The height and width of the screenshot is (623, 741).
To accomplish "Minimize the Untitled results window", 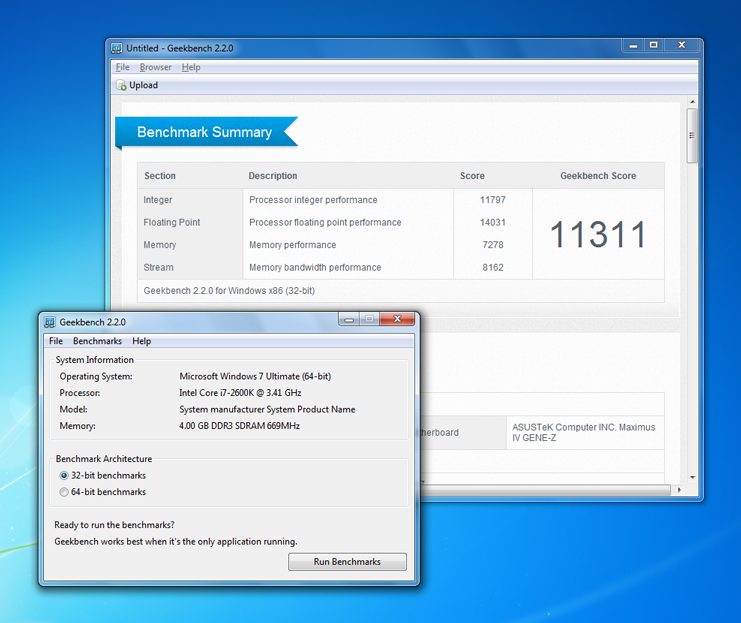I will click(x=631, y=45).
